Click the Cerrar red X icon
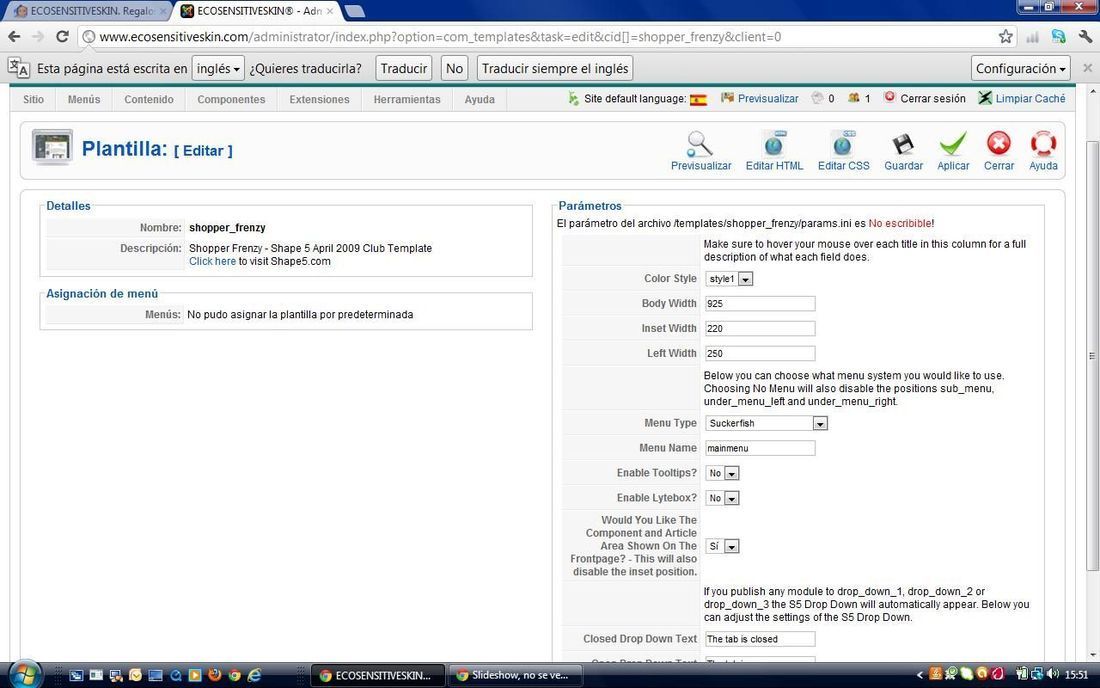The width and height of the screenshot is (1100, 688). 998,144
